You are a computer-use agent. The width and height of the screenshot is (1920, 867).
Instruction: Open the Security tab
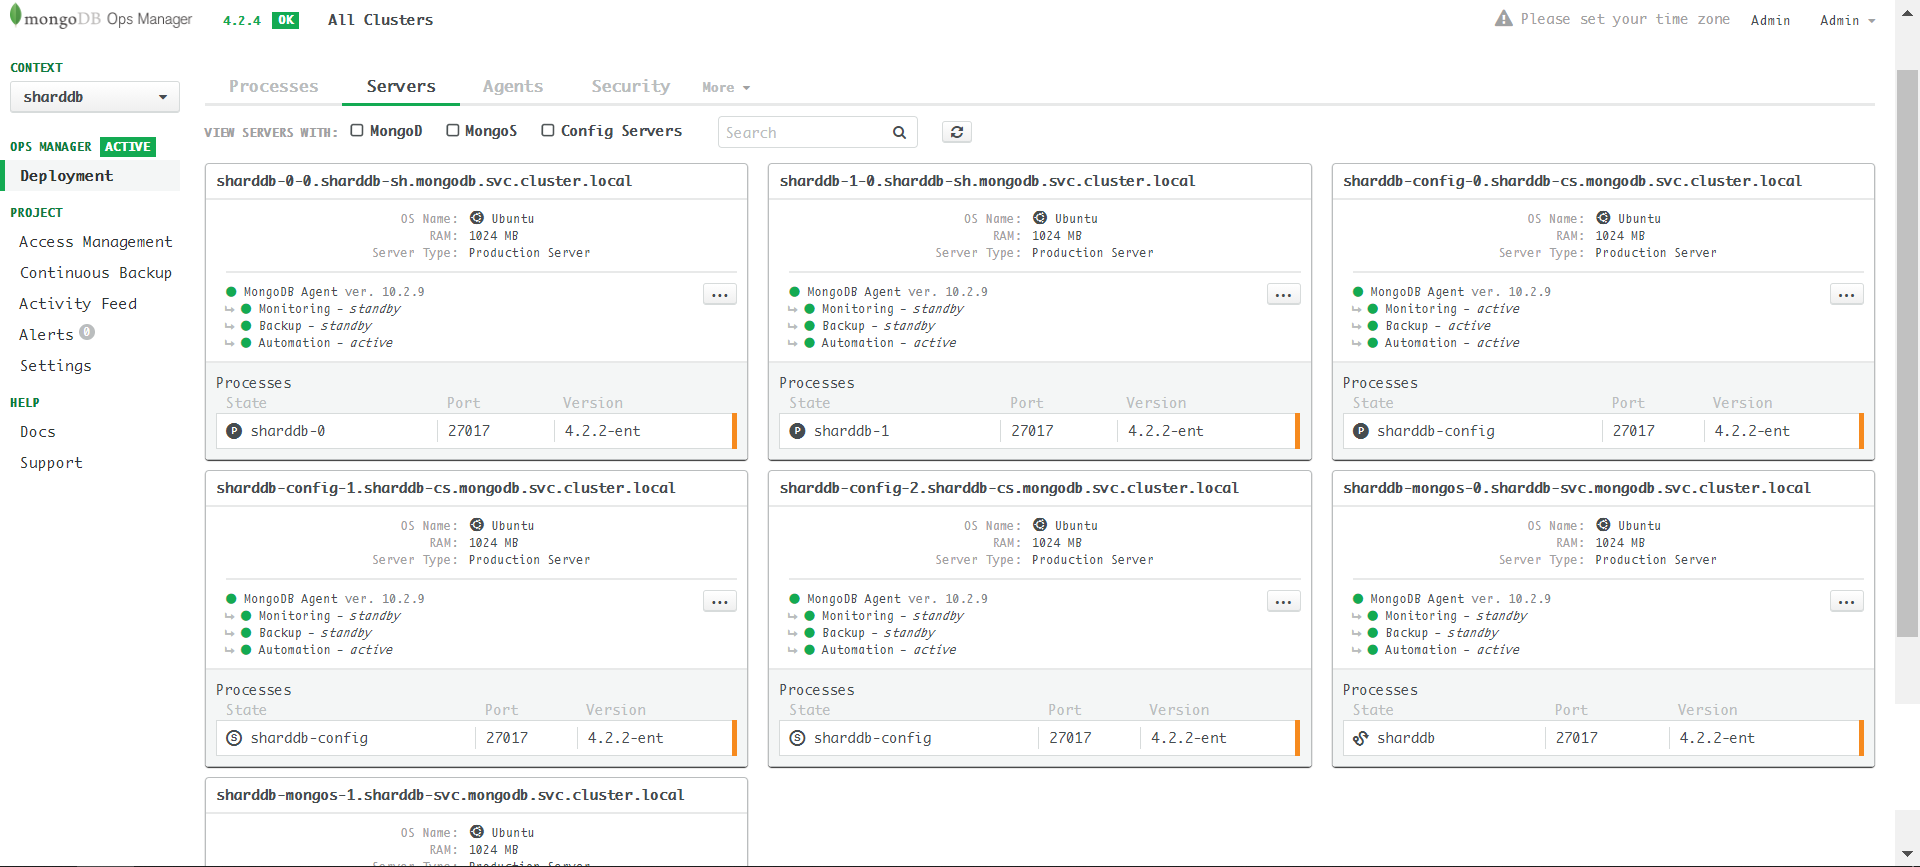click(630, 86)
